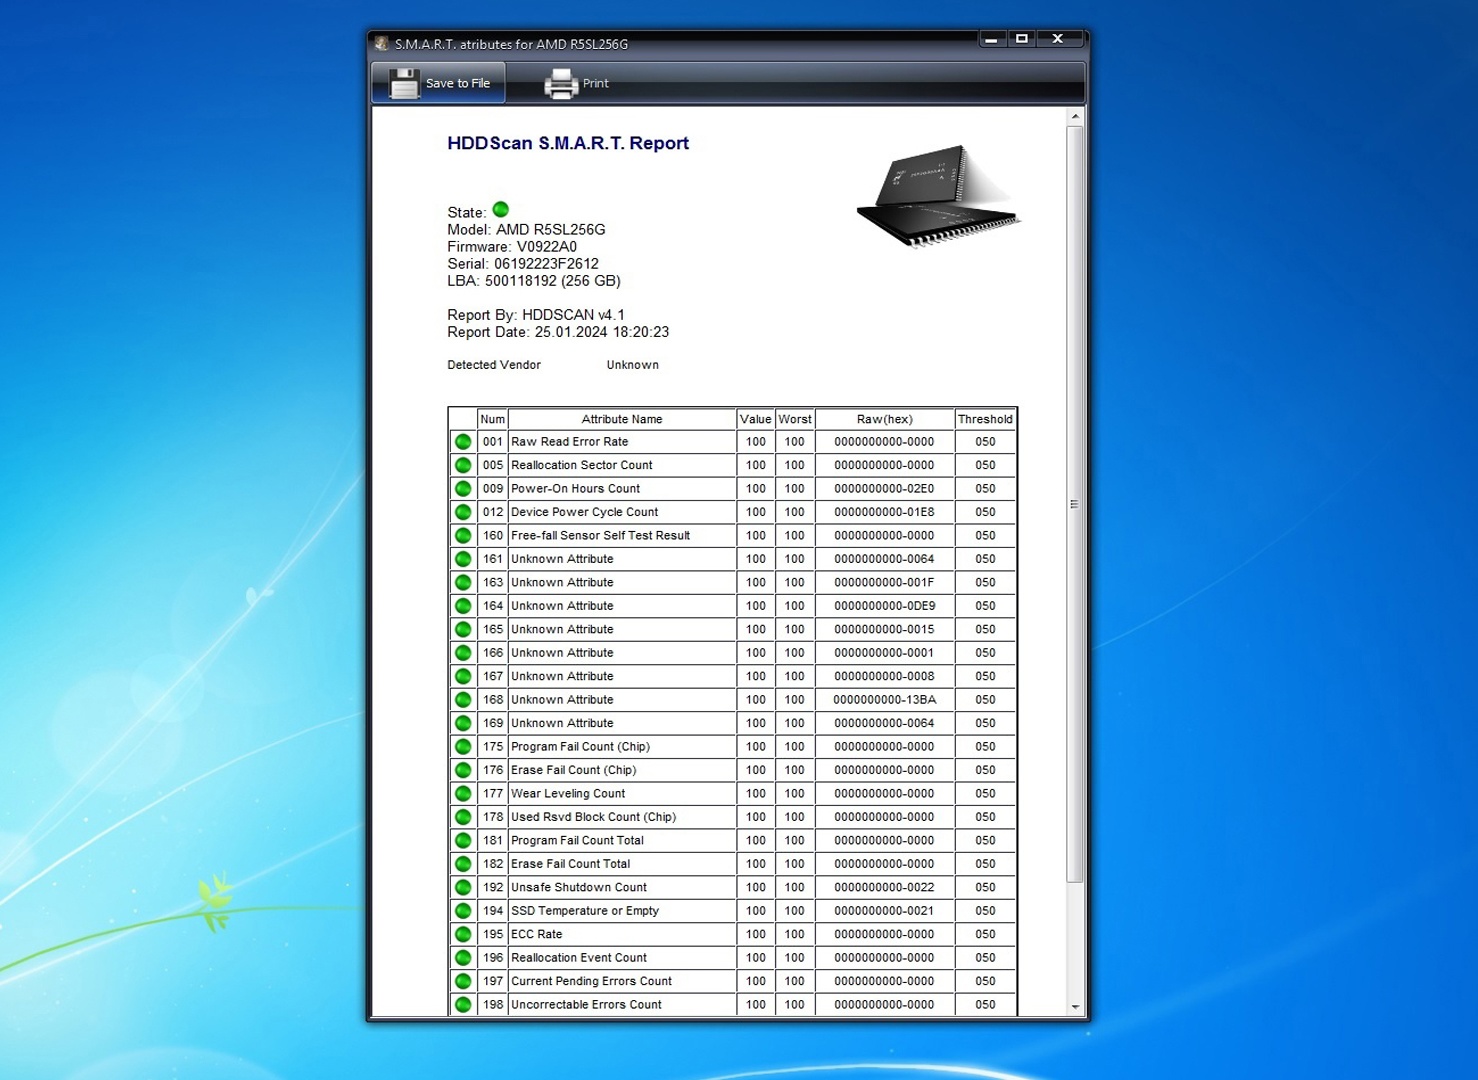The height and width of the screenshot is (1080, 1478).
Task: Click green status dot for Reallocation Event Count
Action: point(463,958)
